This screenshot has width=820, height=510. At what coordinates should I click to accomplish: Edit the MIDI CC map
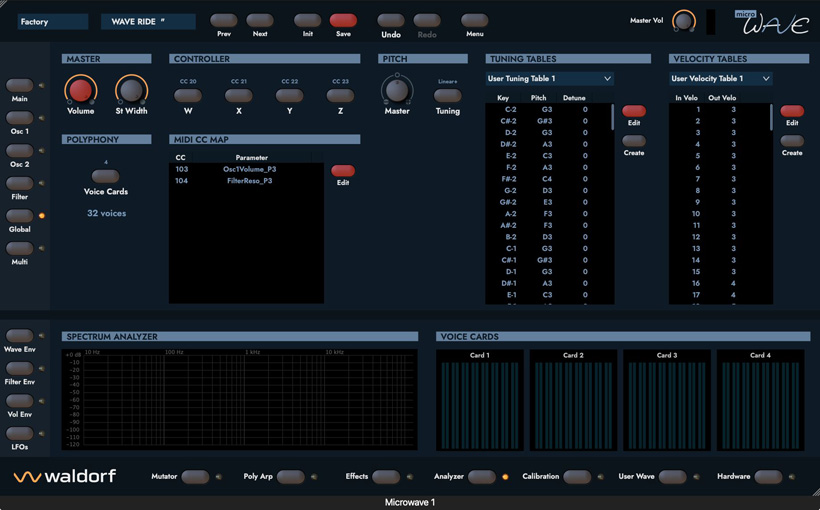(x=343, y=171)
